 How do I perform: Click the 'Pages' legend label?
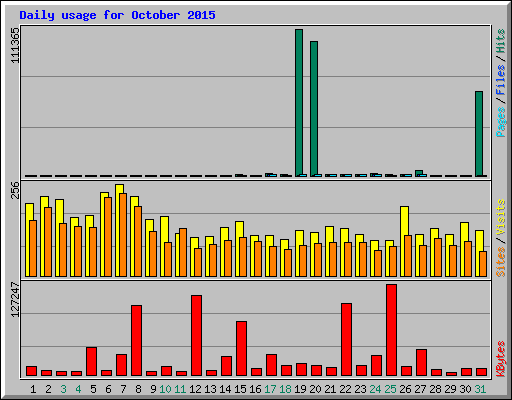click(x=501, y=122)
